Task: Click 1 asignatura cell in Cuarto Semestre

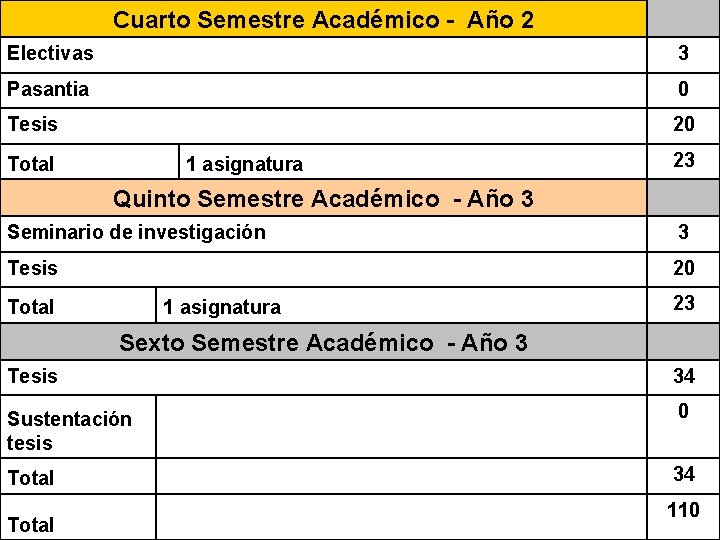Action: pyautogui.click(x=413, y=162)
